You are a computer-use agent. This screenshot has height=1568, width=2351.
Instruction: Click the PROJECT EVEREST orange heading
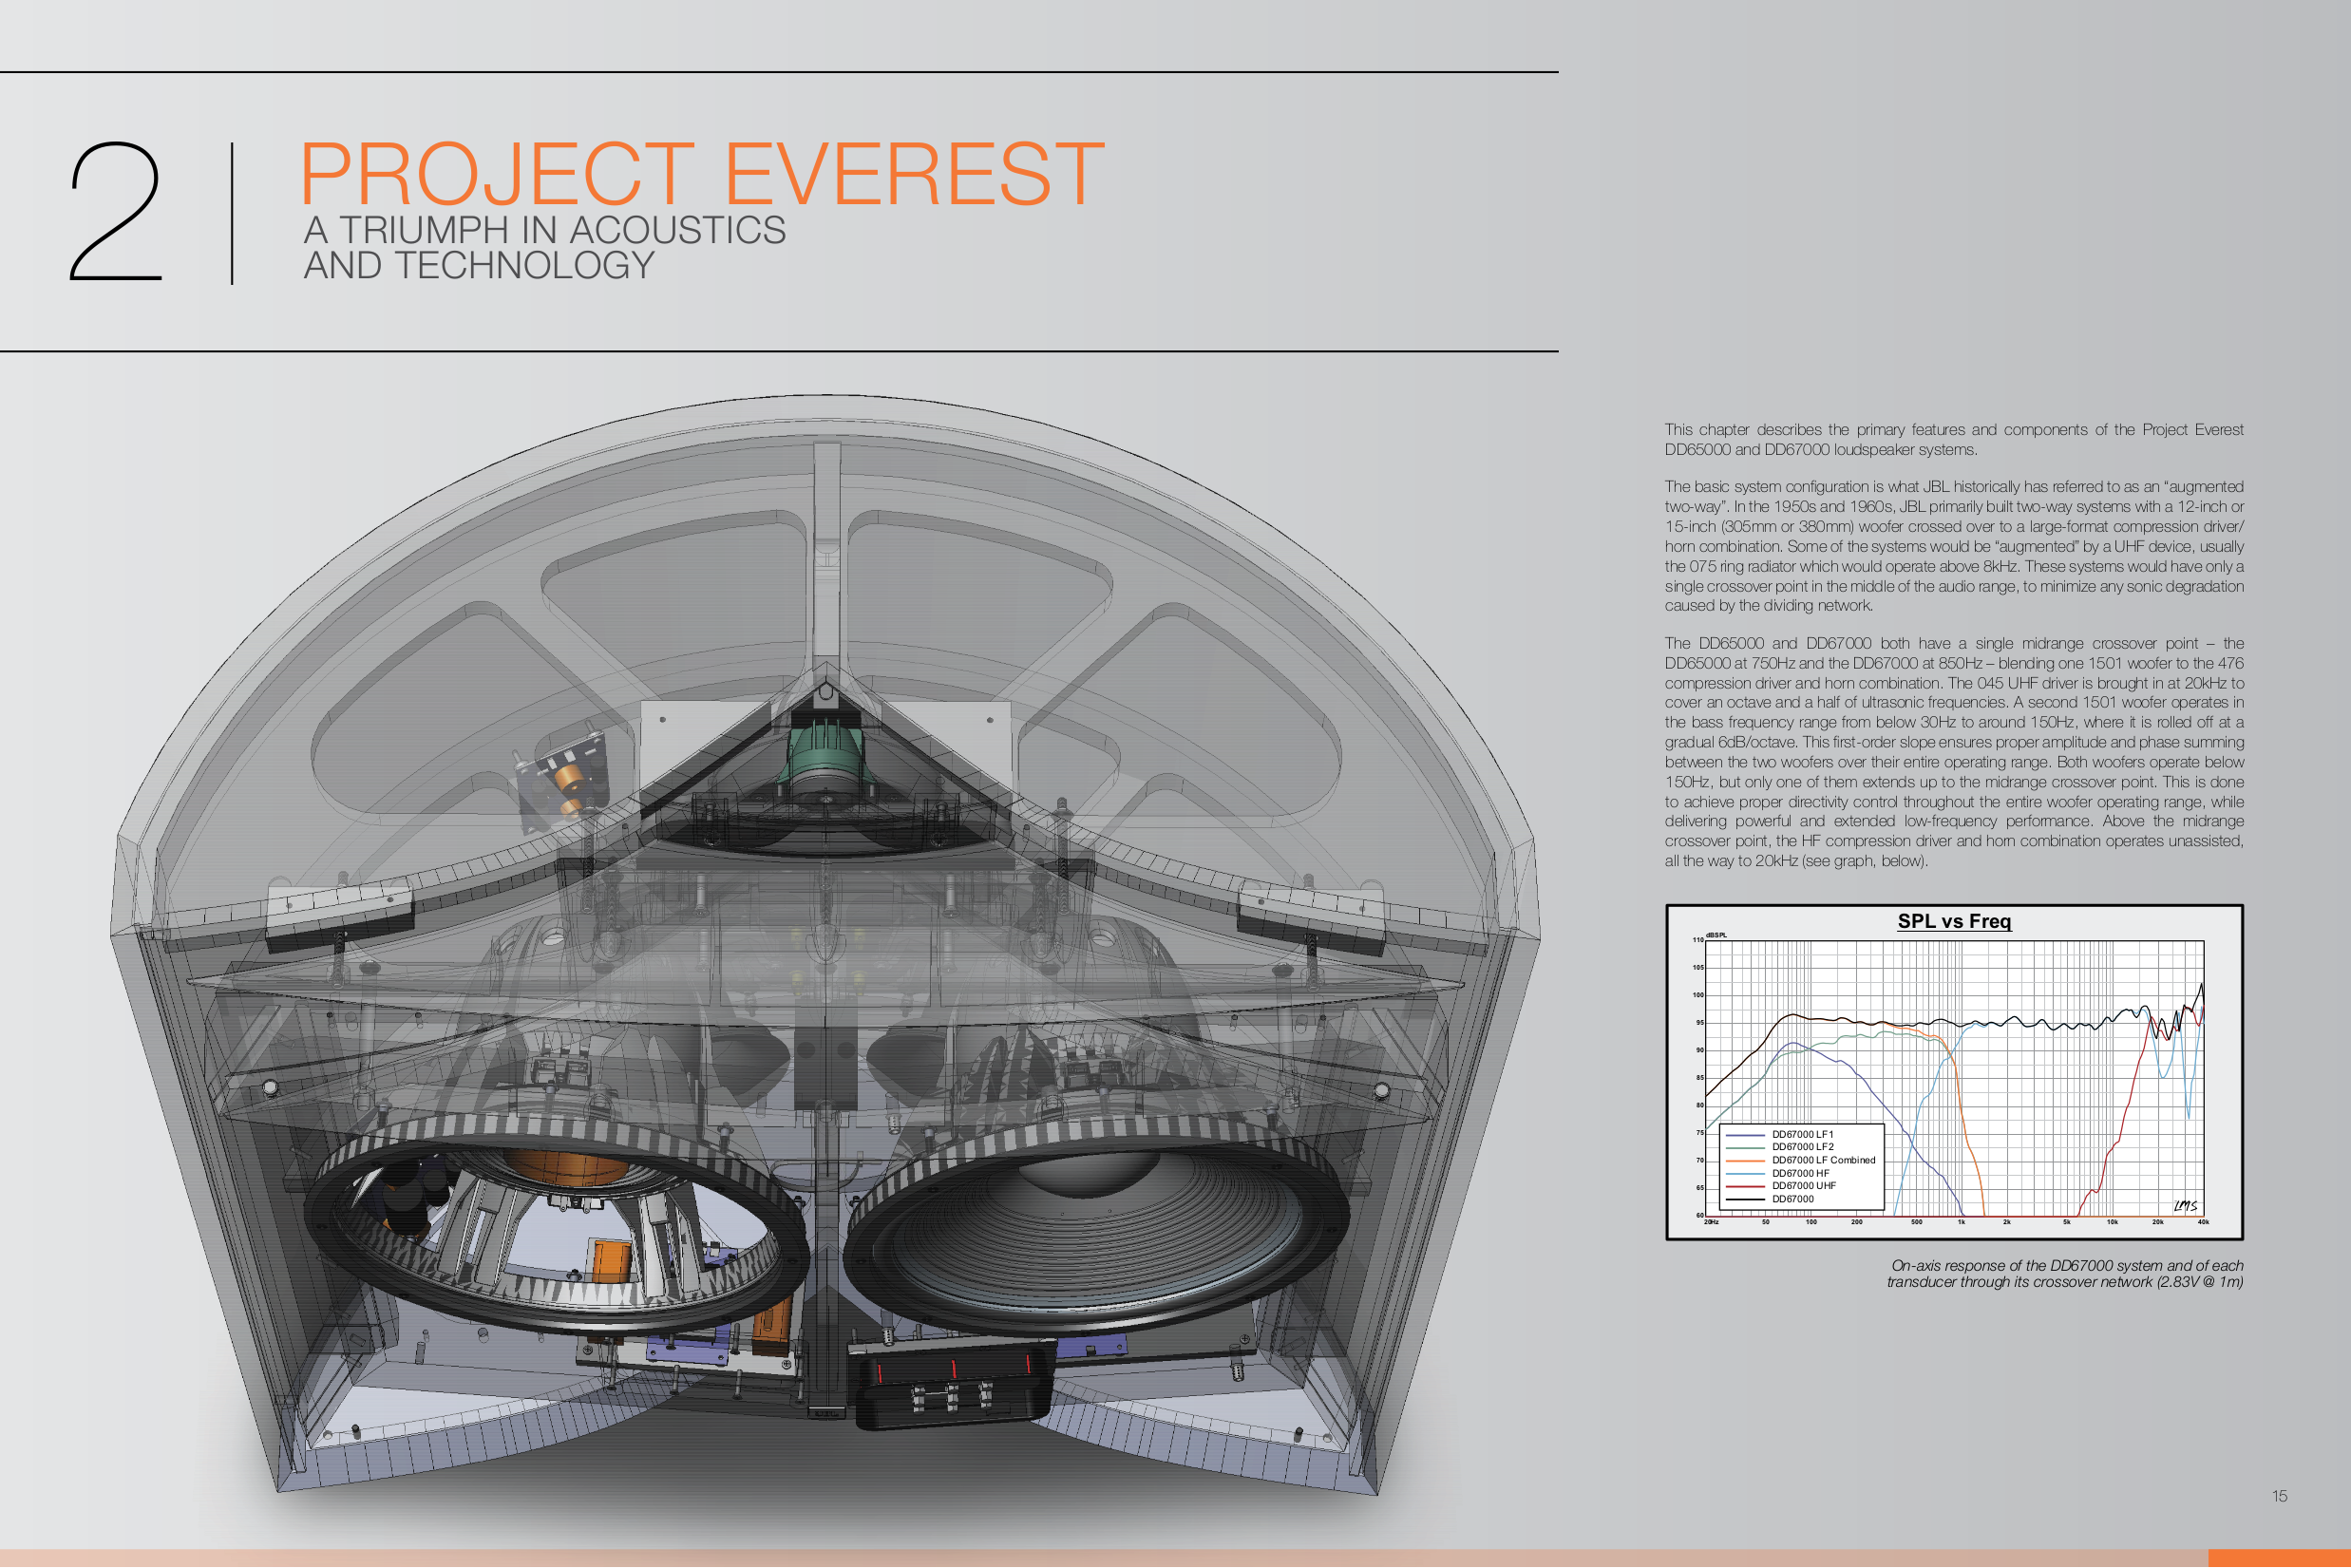700,175
